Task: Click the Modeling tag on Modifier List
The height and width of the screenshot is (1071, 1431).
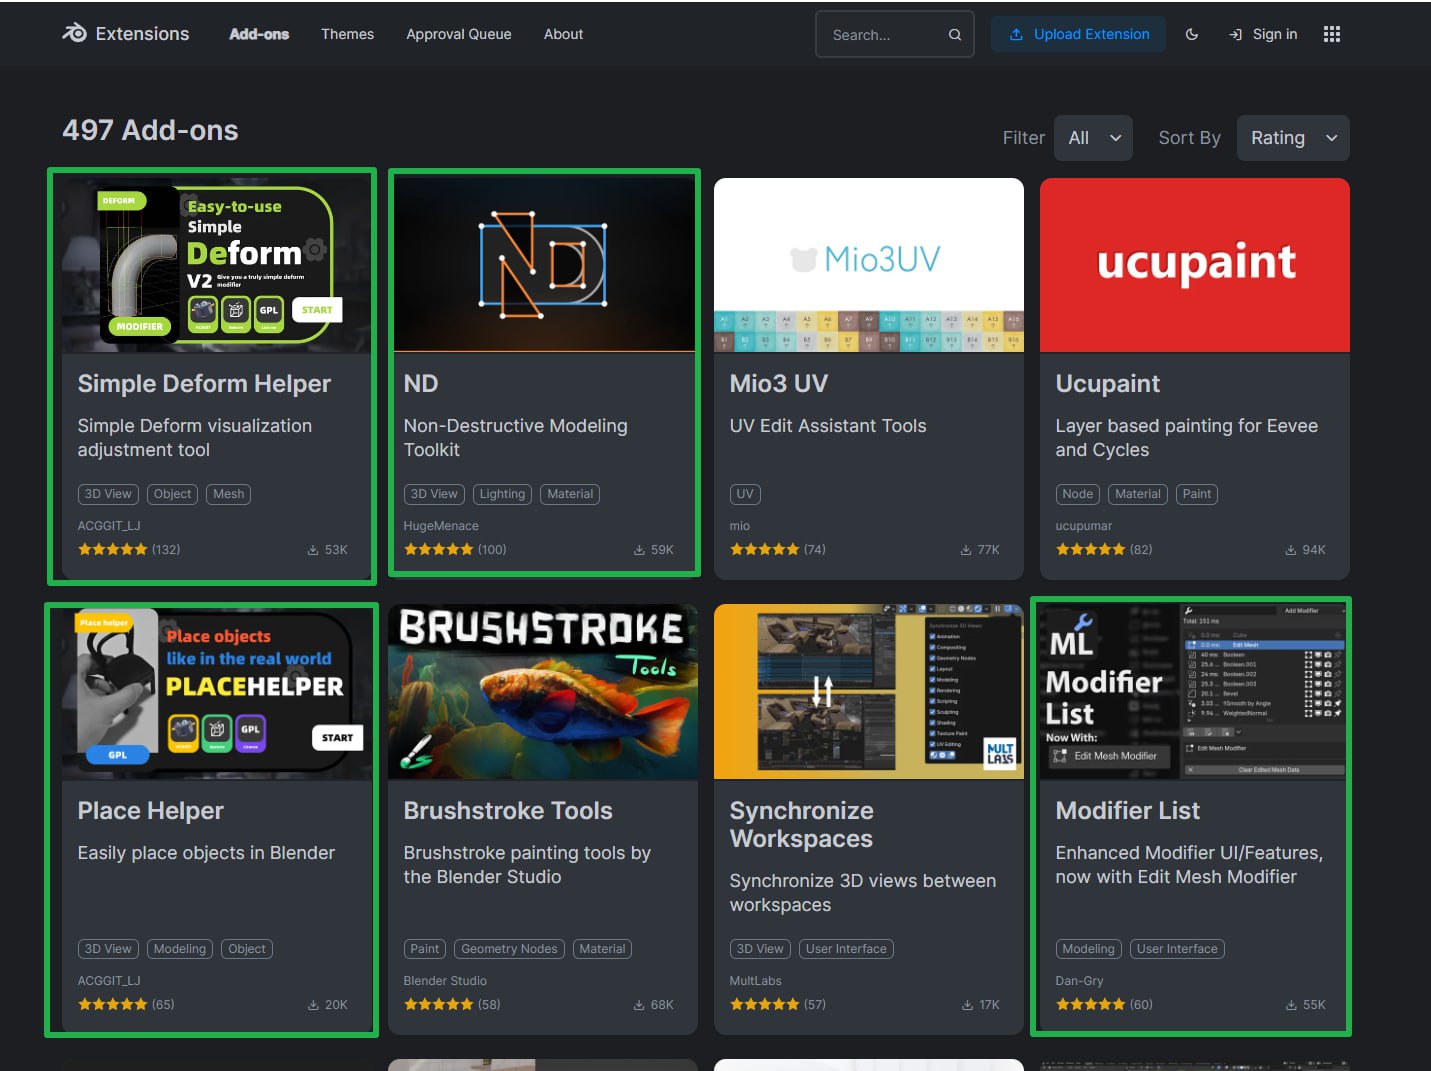Action: click(1089, 949)
